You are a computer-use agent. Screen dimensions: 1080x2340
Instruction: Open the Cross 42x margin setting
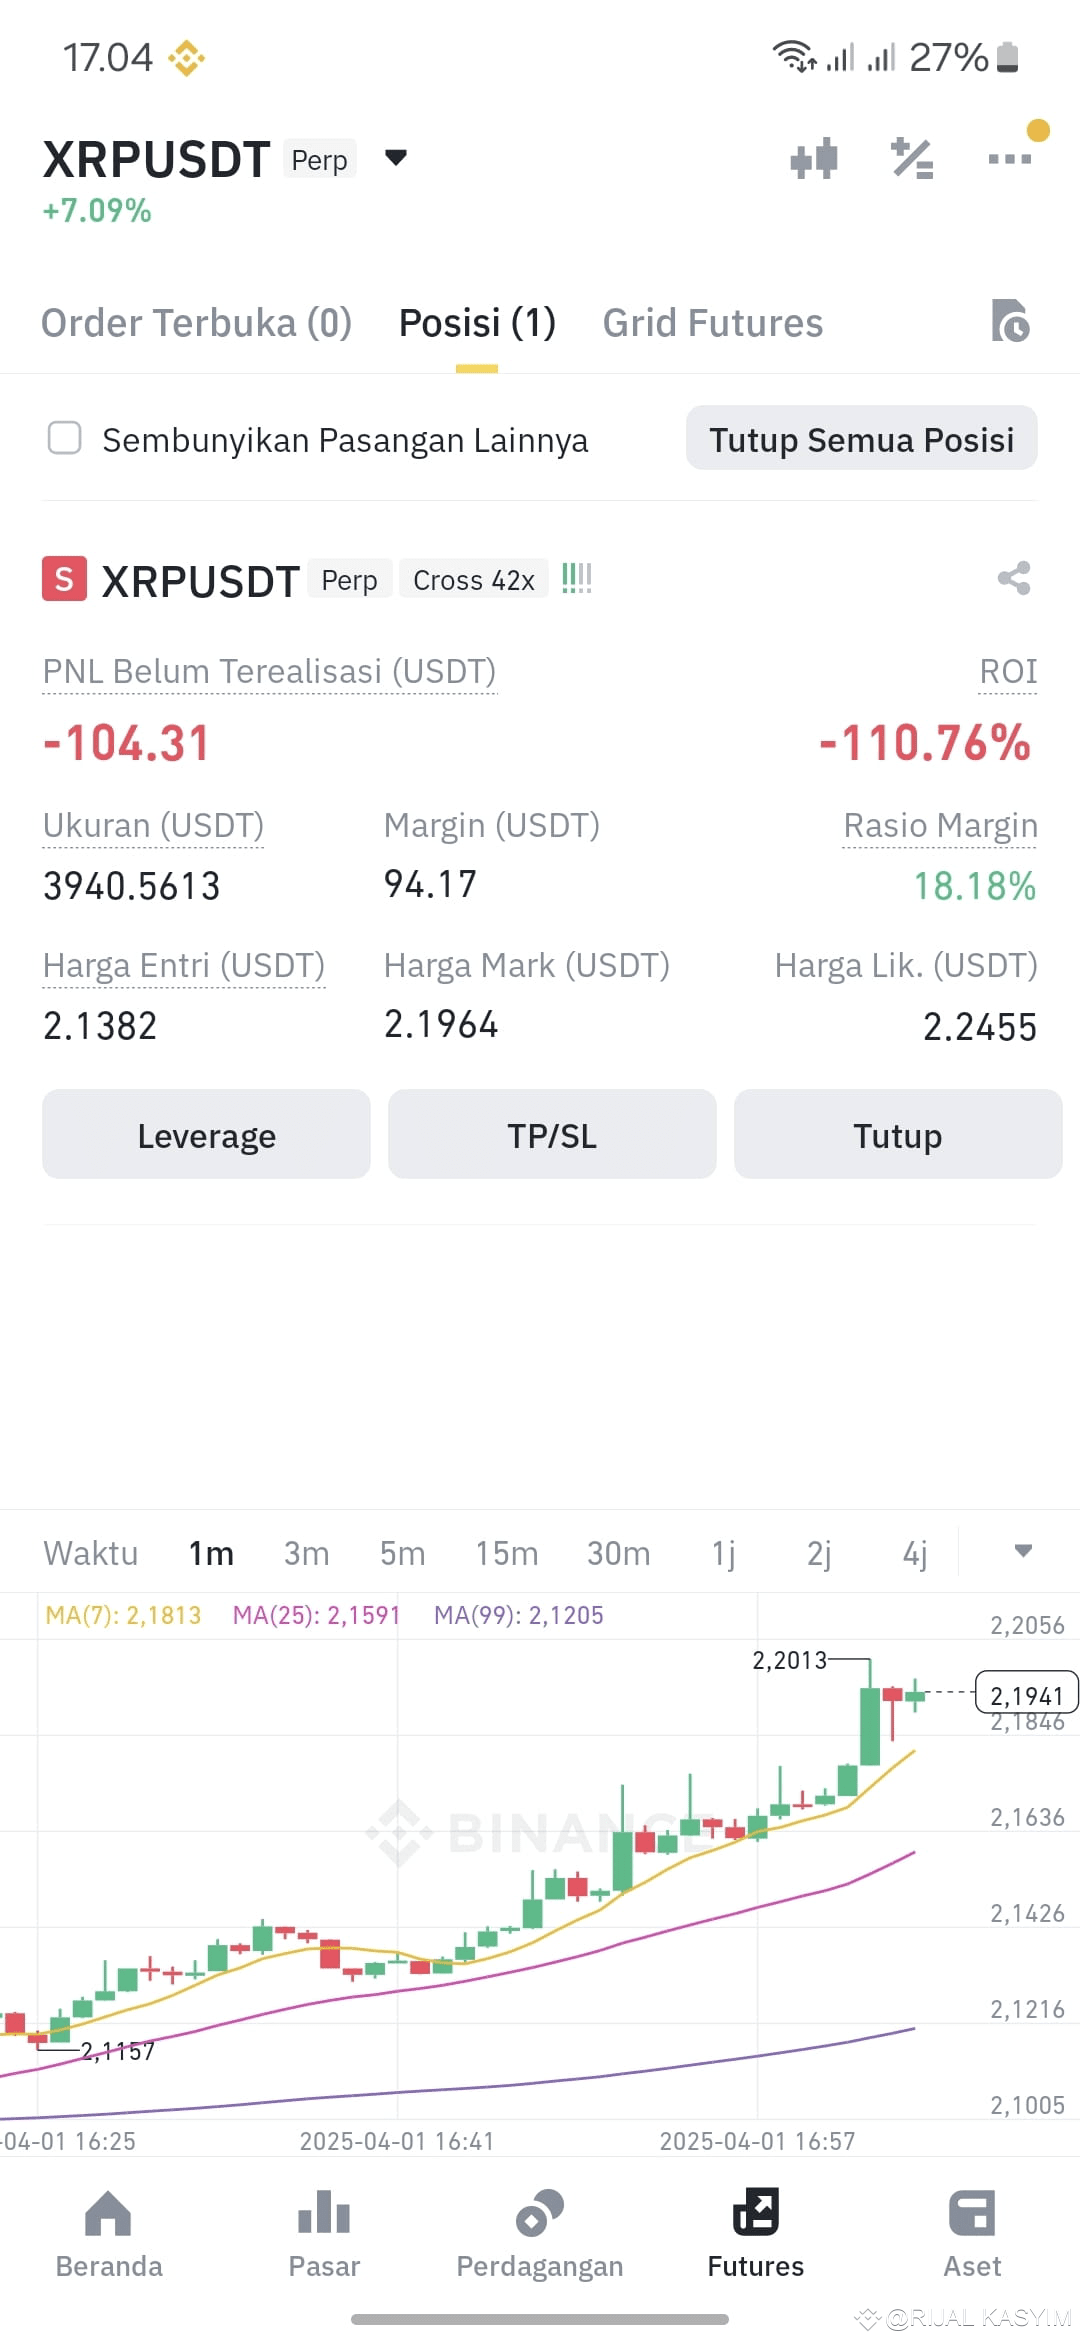coord(474,579)
